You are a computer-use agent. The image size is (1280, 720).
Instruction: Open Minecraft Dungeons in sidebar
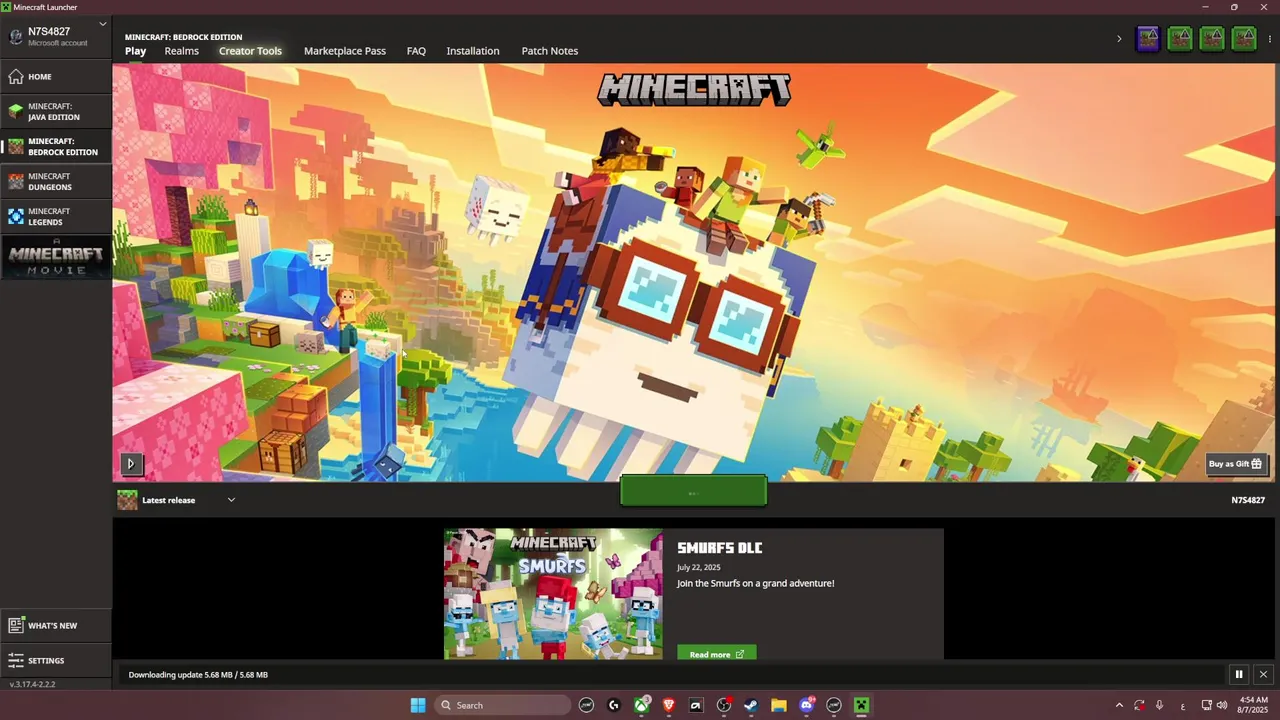pos(56,181)
